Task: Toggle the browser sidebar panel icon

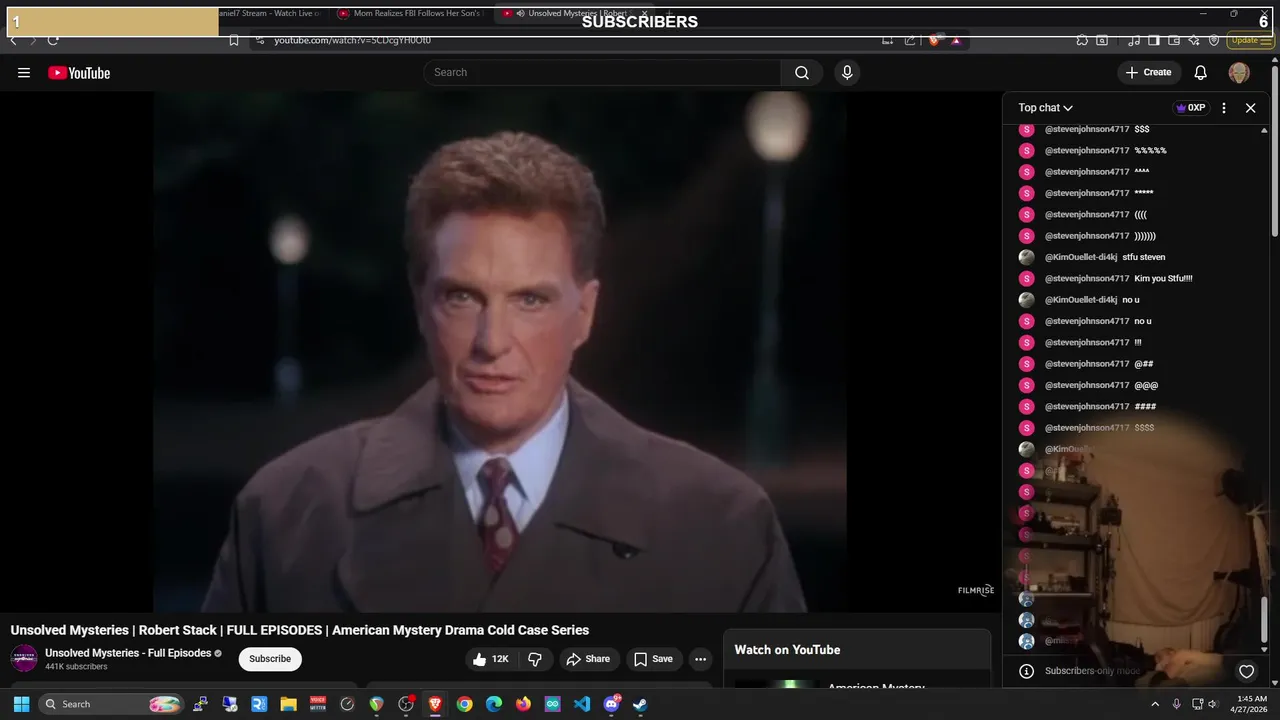Action: click(x=1153, y=40)
